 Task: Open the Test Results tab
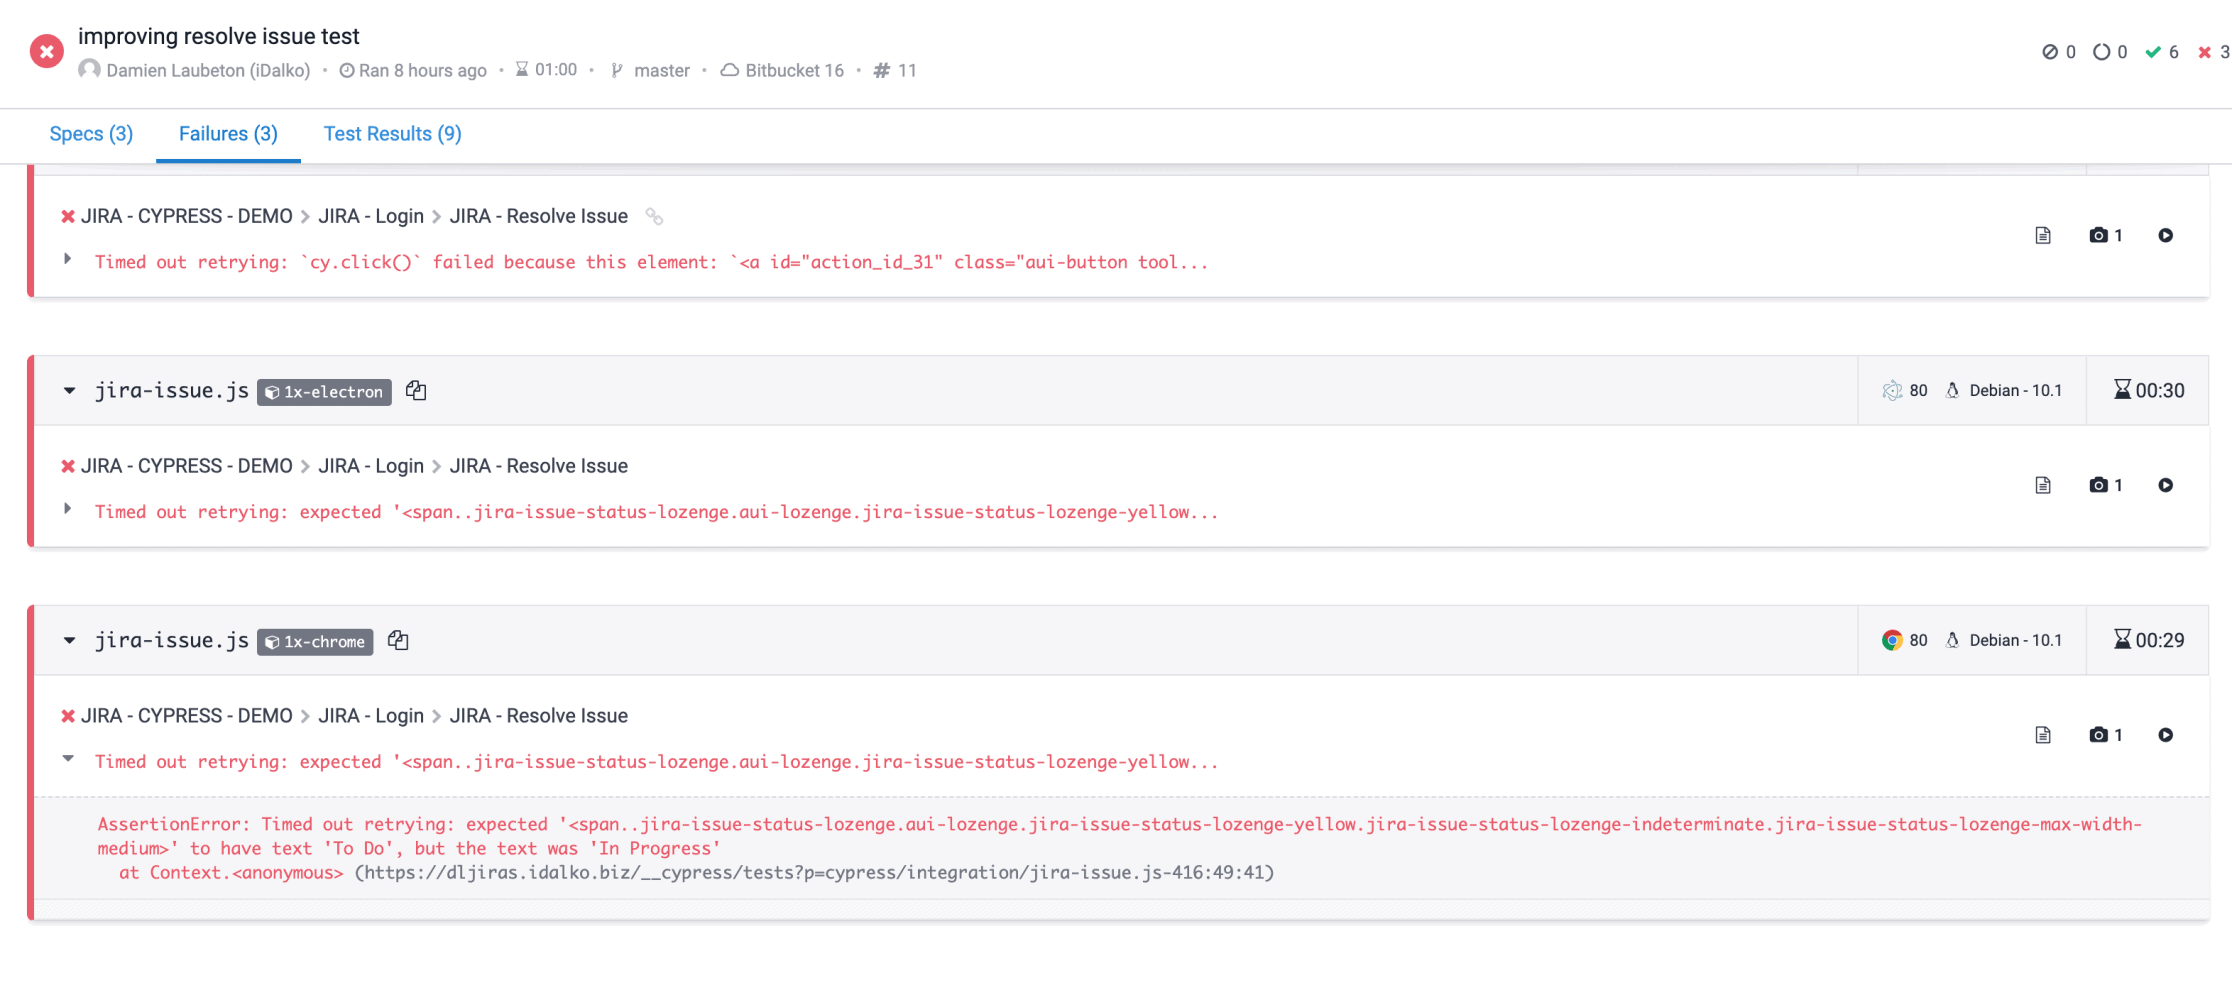point(391,133)
